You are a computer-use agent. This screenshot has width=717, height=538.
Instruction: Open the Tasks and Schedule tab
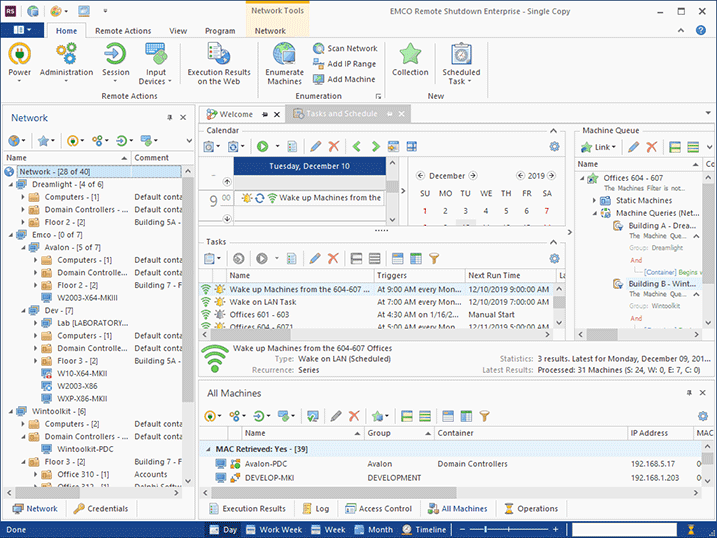[342, 114]
